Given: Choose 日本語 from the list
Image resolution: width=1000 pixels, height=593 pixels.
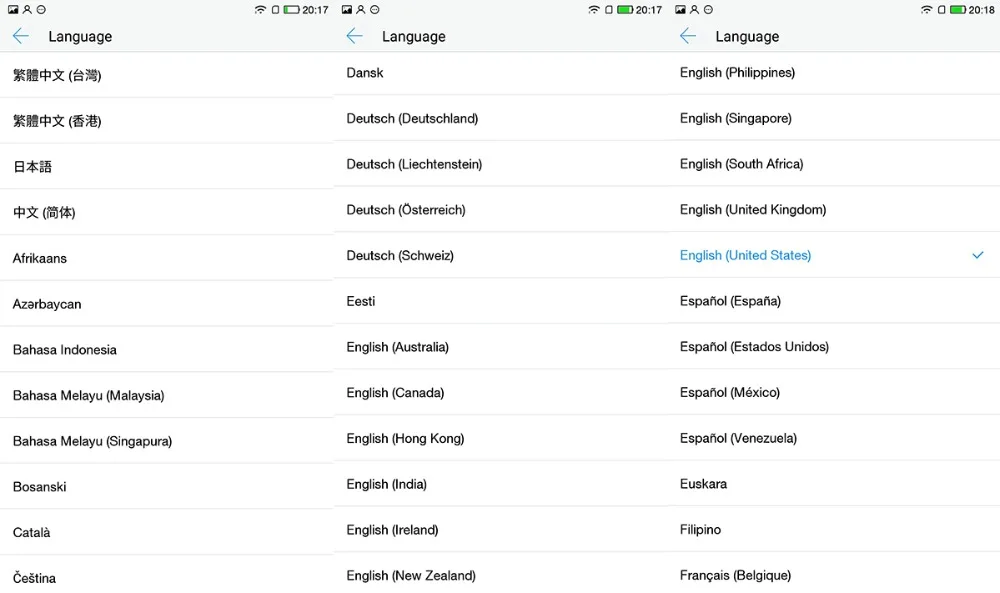Looking at the screenshot, I should click(166, 167).
